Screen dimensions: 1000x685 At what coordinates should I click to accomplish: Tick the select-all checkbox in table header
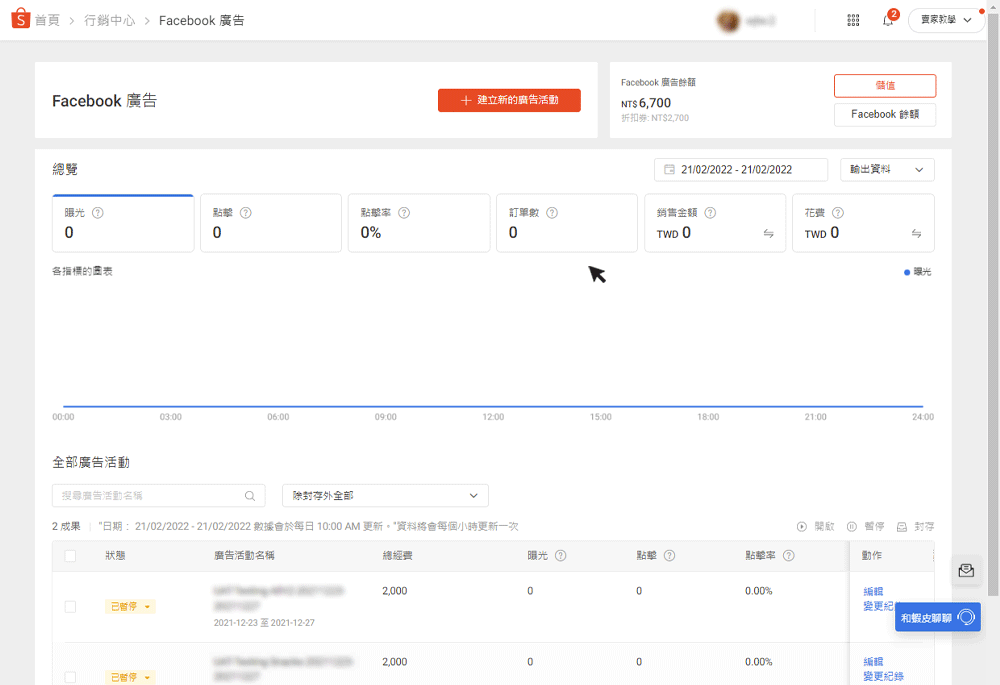(70, 556)
